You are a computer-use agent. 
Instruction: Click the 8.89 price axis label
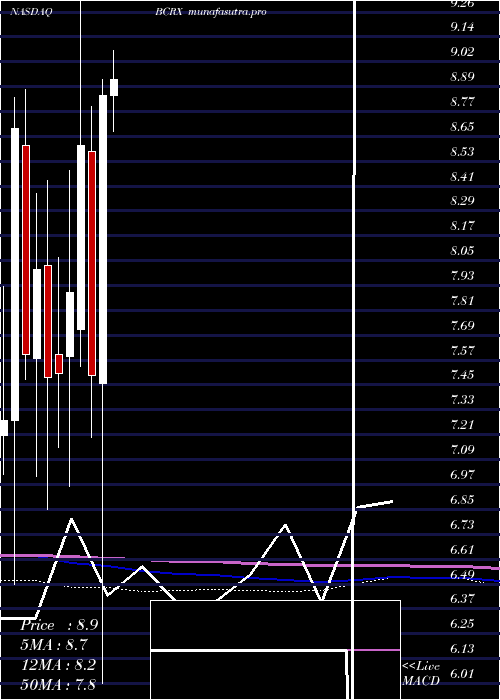pyautogui.click(x=462, y=77)
